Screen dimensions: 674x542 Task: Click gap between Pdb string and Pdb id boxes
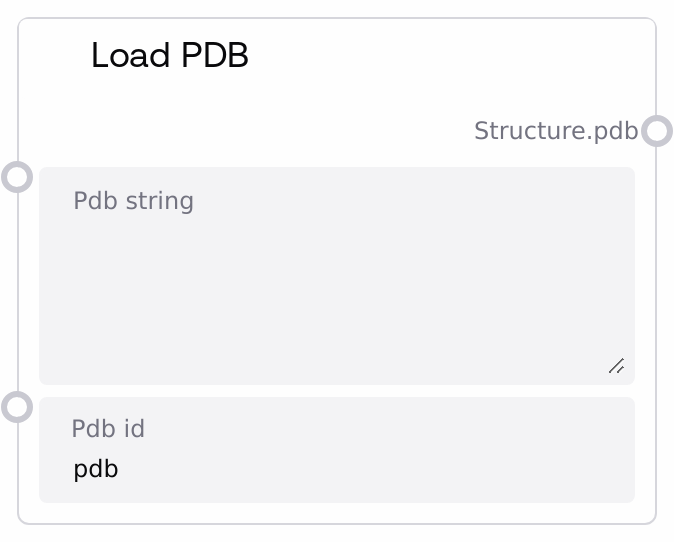(336, 391)
